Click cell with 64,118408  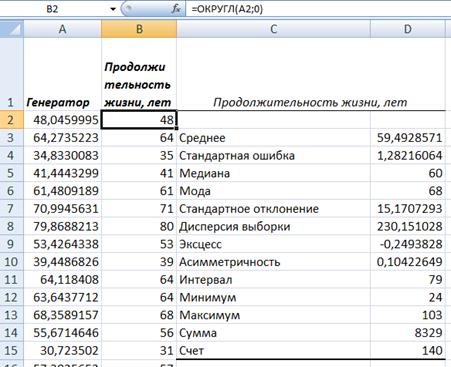pos(62,279)
